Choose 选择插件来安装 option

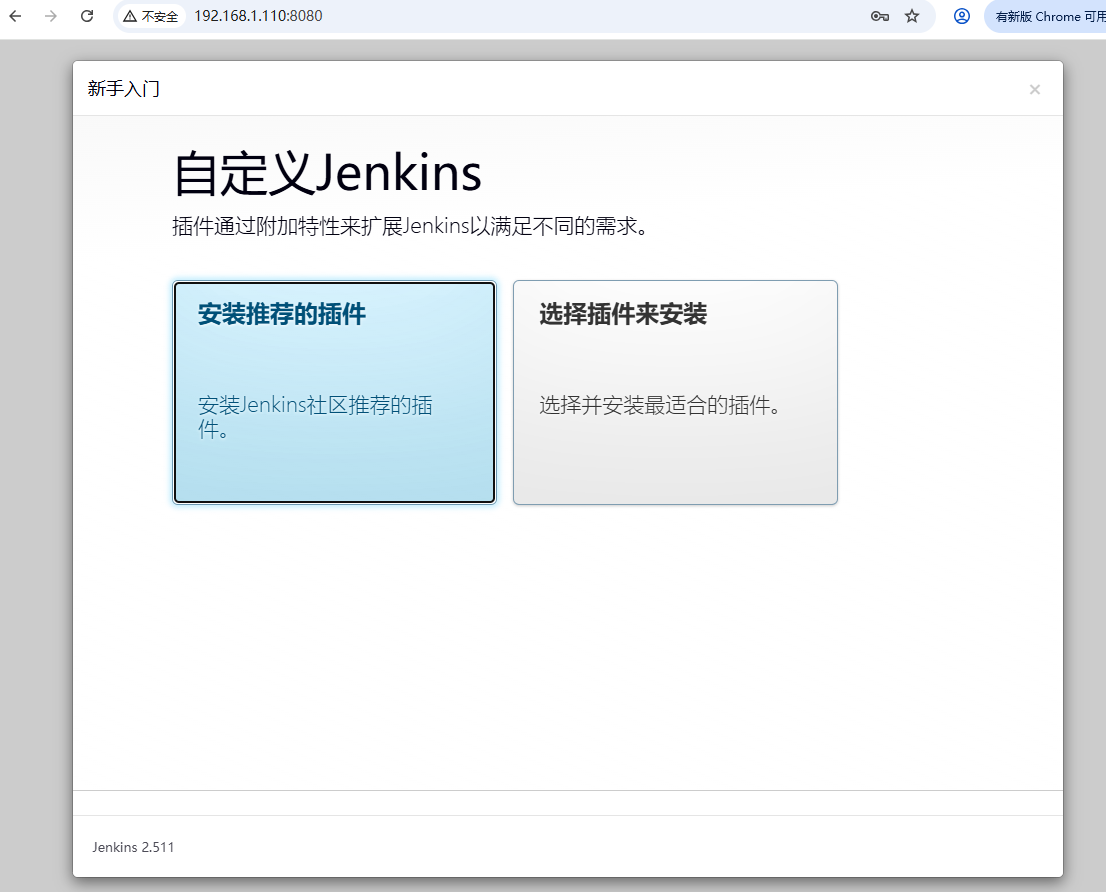pyautogui.click(x=675, y=392)
